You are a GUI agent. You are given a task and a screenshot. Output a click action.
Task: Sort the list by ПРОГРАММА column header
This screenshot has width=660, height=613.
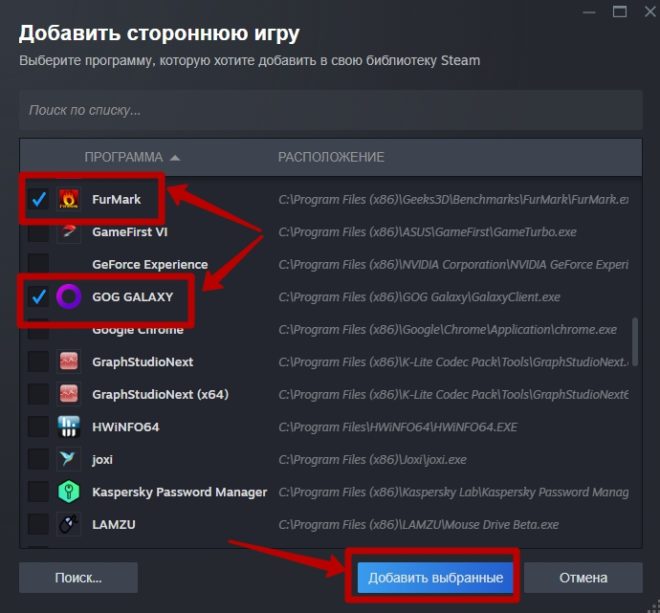pyautogui.click(x=124, y=157)
